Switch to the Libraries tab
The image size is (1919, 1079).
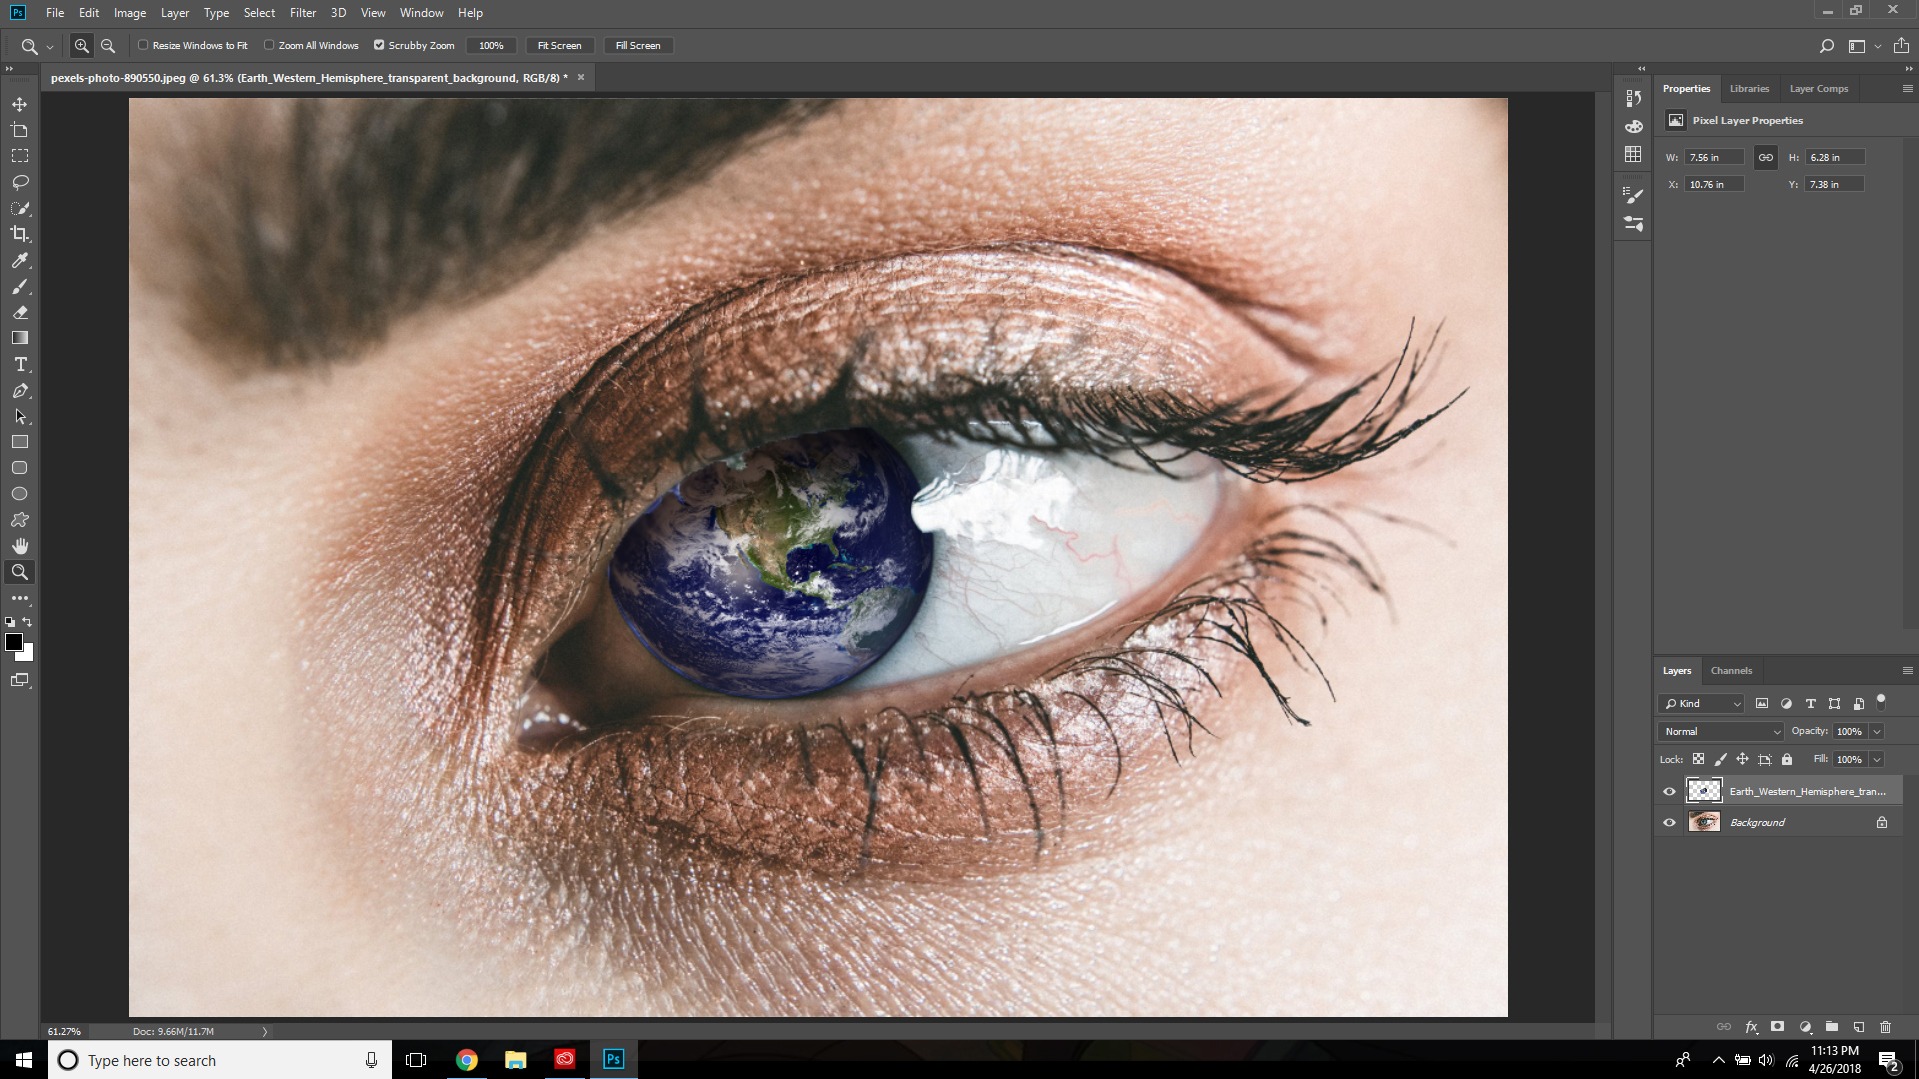coord(1749,89)
